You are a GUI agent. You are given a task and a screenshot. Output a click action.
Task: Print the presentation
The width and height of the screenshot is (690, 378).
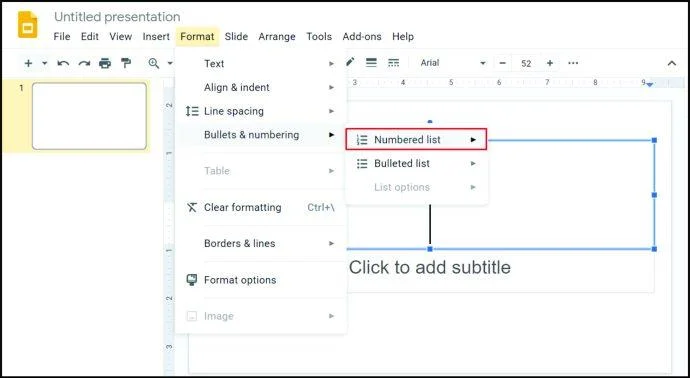tap(105, 63)
